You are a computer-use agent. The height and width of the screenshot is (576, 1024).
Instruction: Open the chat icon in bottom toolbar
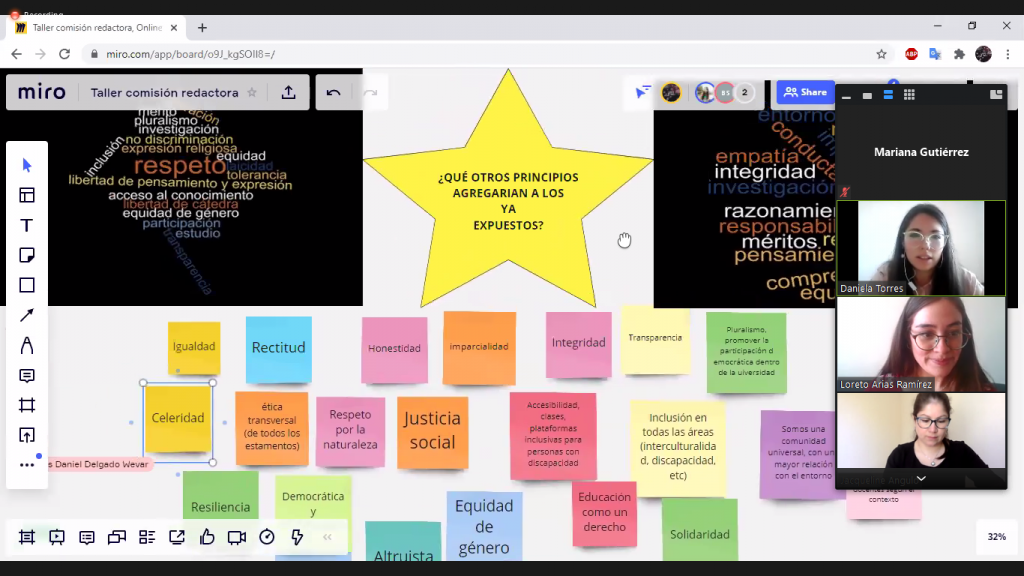coord(117,537)
